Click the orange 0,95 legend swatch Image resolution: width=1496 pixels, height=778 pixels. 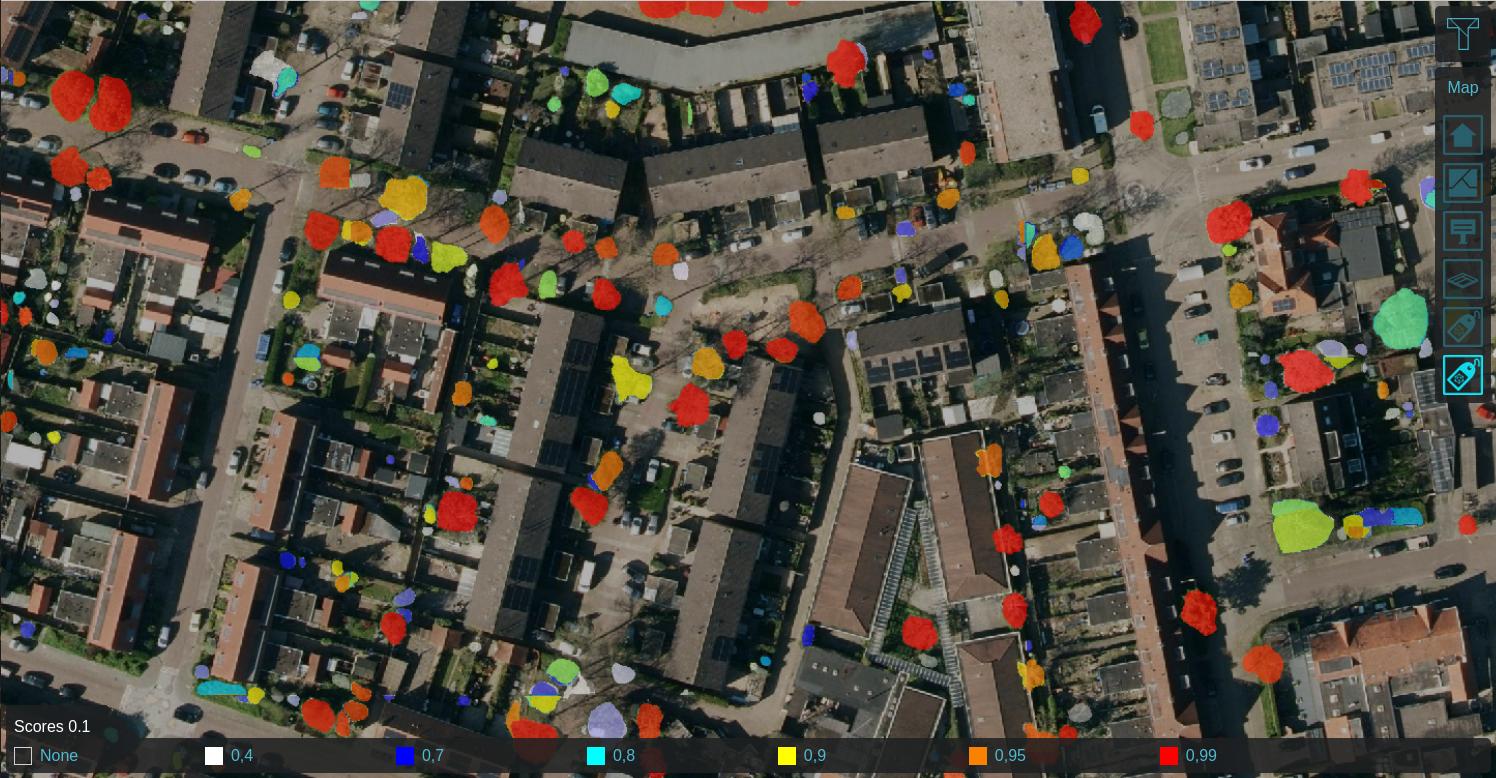[978, 756]
